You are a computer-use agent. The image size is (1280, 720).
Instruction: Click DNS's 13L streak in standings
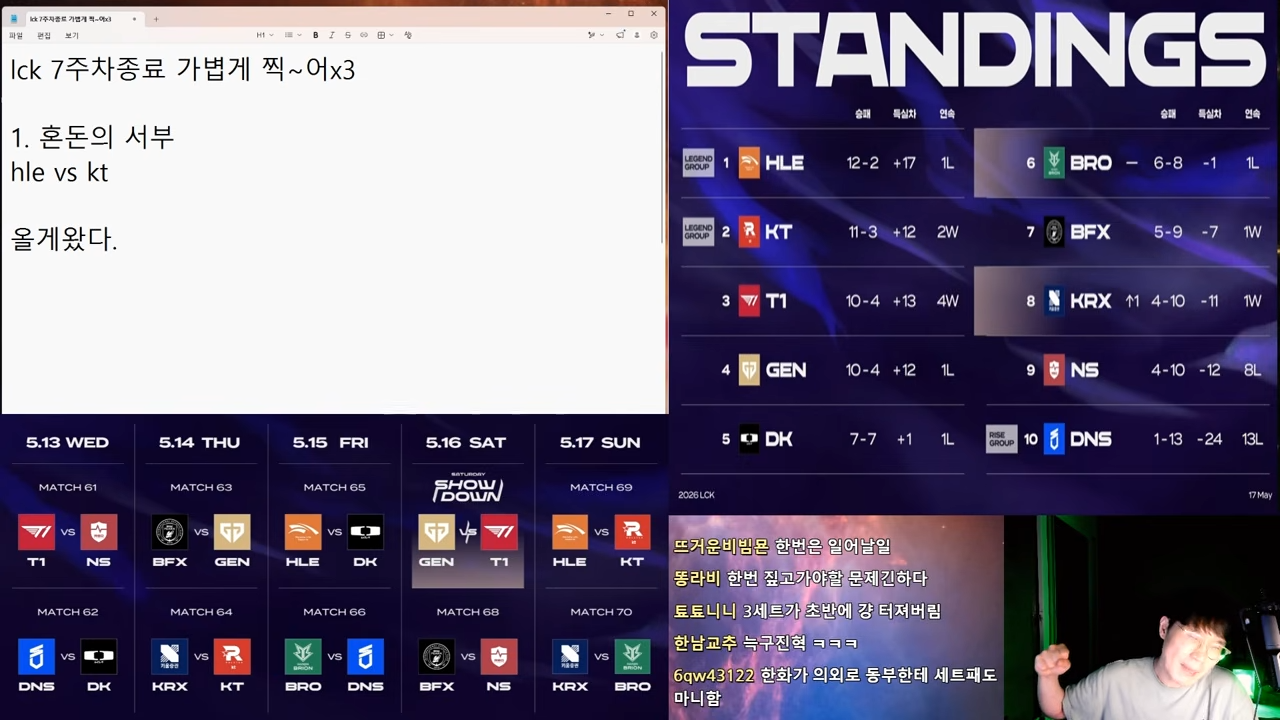pyautogui.click(x=1251, y=439)
